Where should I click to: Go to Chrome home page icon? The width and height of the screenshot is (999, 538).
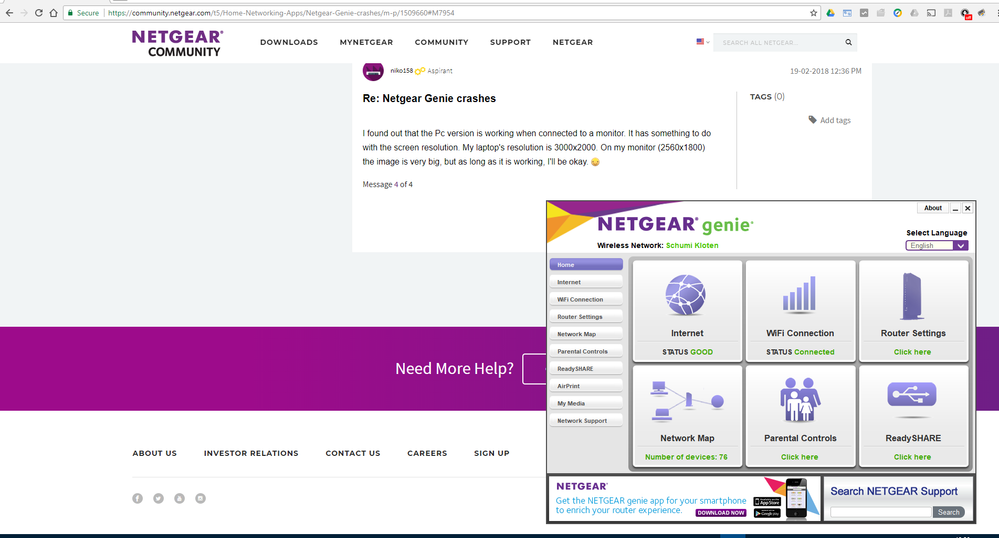[54, 13]
